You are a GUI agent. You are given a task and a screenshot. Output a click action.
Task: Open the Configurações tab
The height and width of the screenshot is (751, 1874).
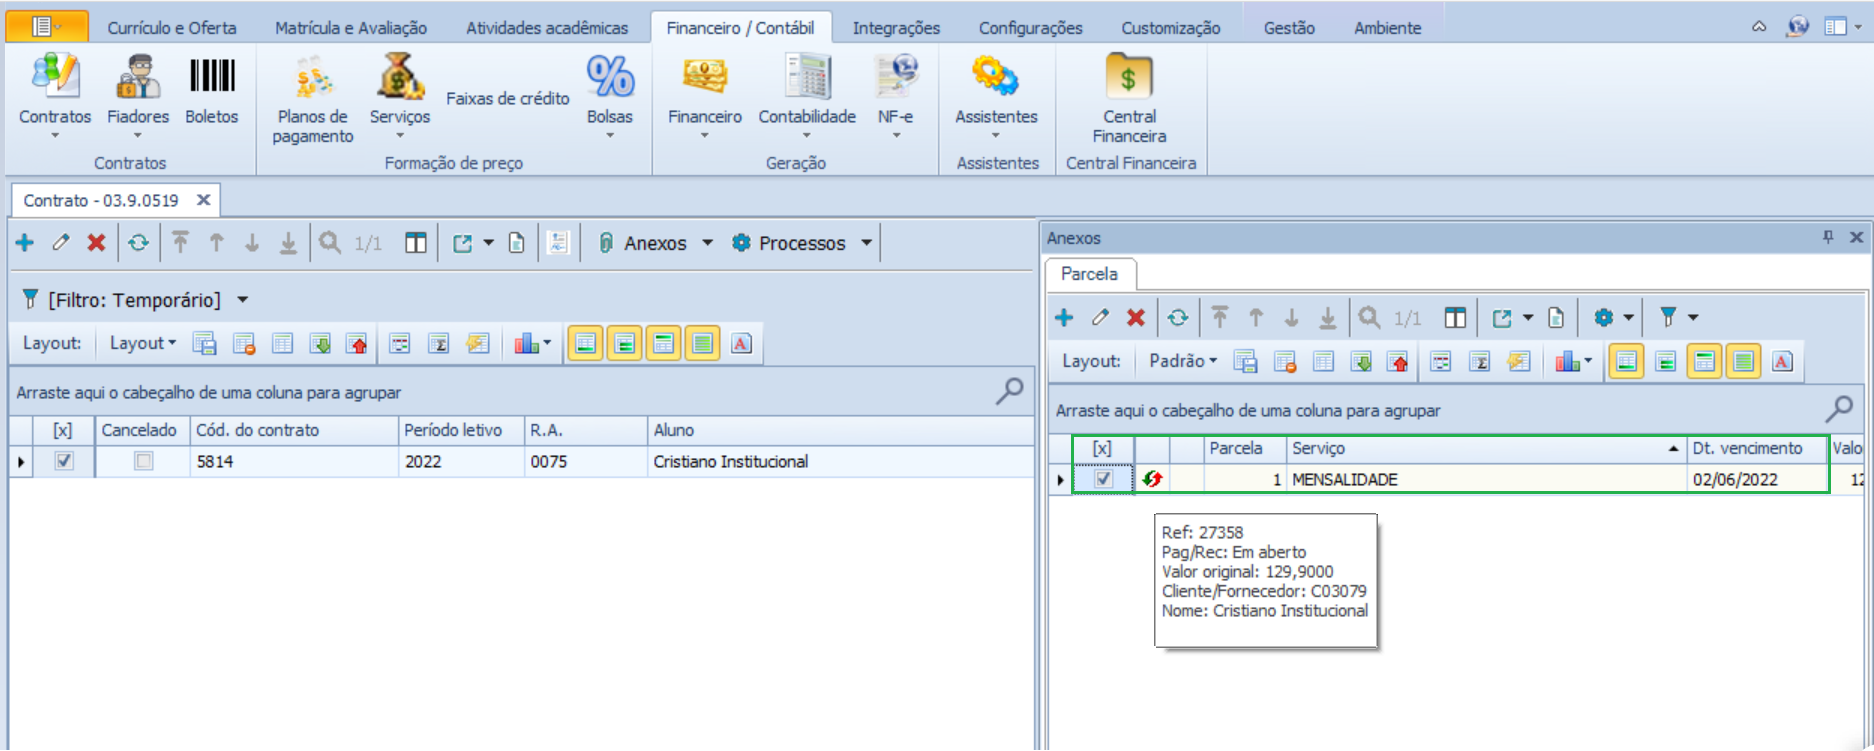[x=1030, y=28]
